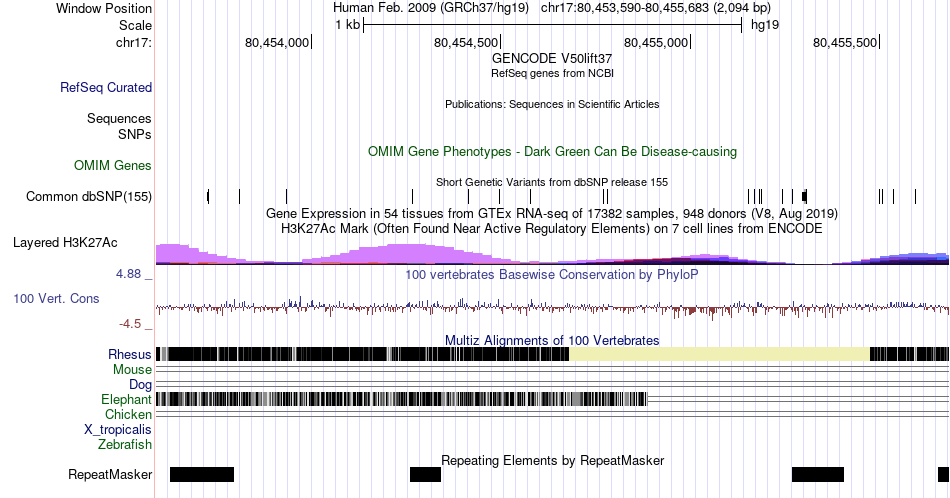Click the purple H3K27Ac signal peak
This screenshot has width=950, height=498.
pyautogui.click(x=406, y=253)
